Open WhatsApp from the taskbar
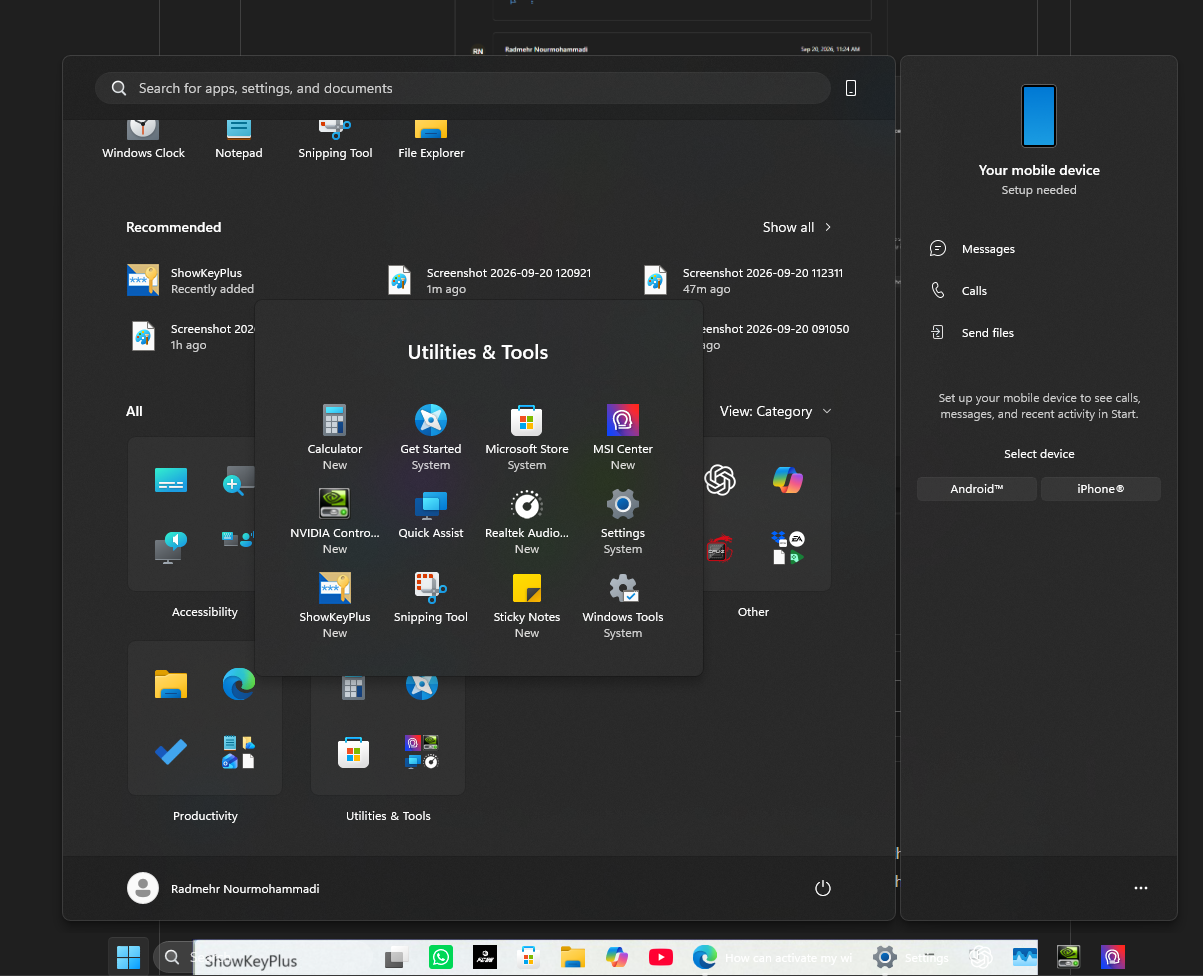This screenshot has height=976, width=1203. 441,957
